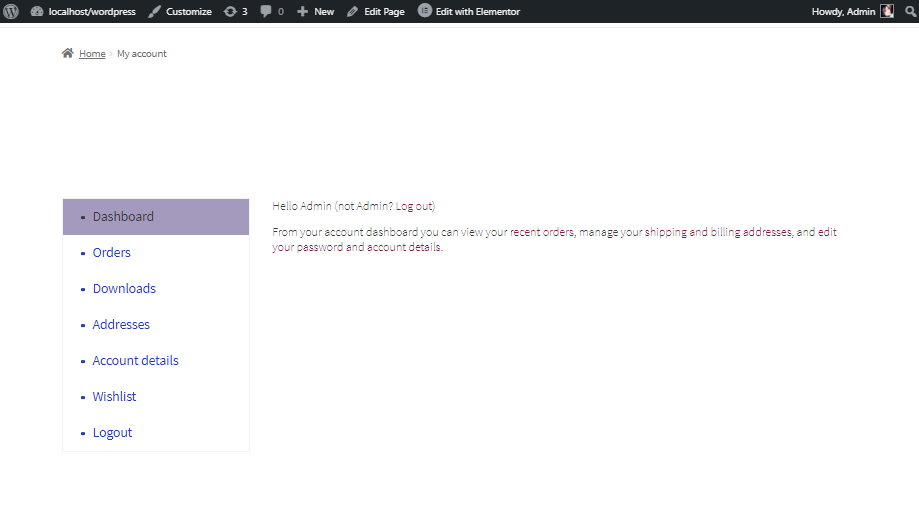This screenshot has width=919, height=508.
Task: Open localhost/wordpress site menu
Action: (x=92, y=11)
